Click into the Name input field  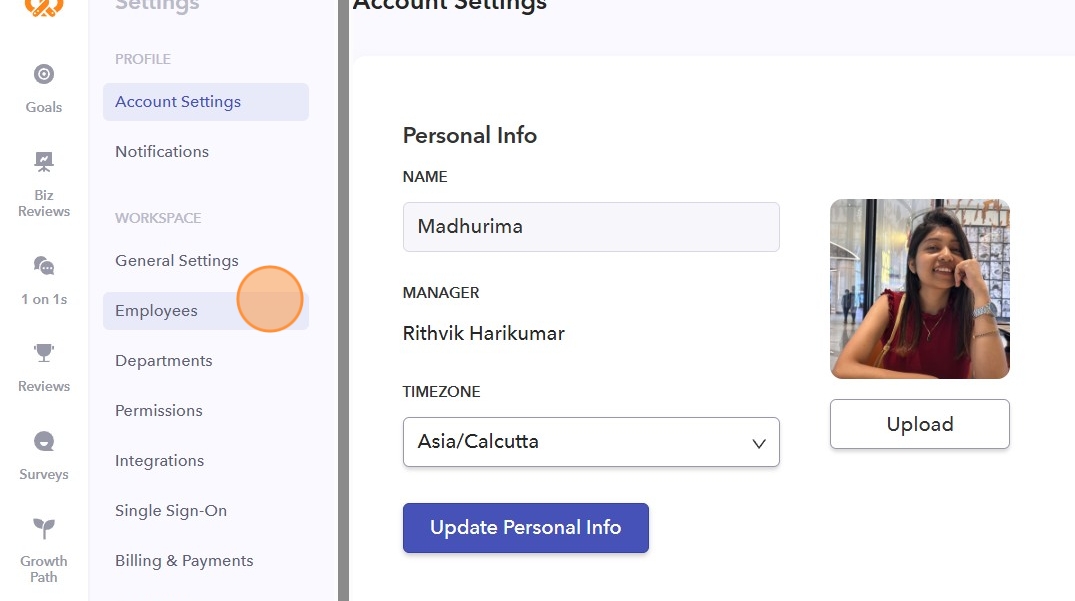[x=591, y=227]
